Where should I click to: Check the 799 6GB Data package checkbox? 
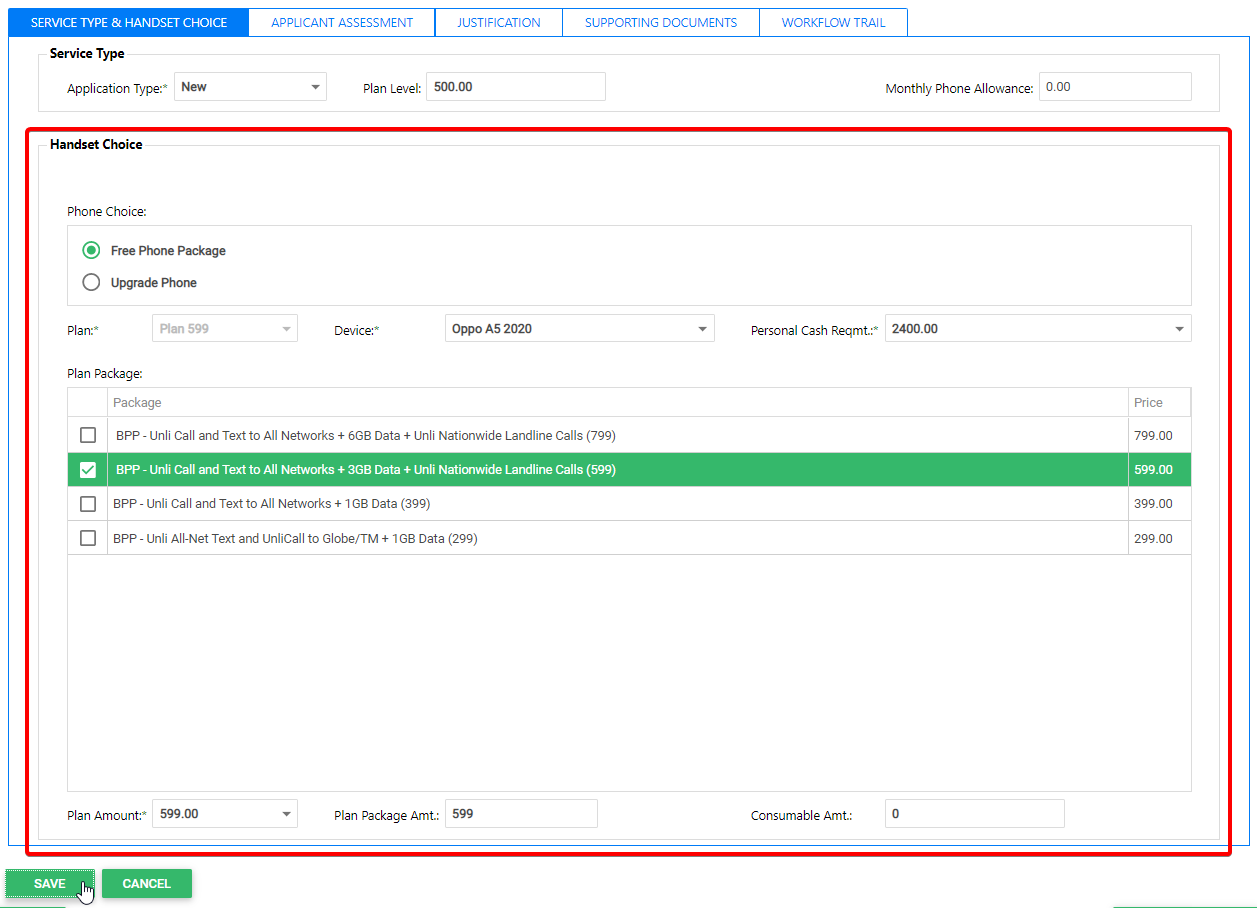click(x=88, y=435)
